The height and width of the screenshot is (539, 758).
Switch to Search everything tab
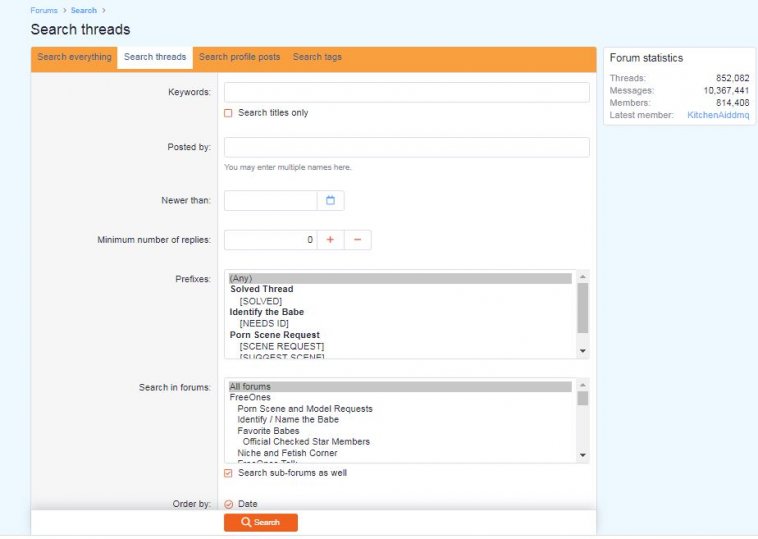pos(74,57)
